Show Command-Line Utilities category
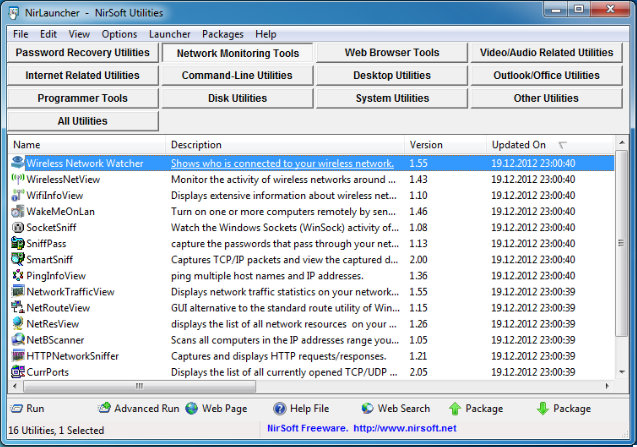The height and width of the screenshot is (447, 637). (x=237, y=75)
